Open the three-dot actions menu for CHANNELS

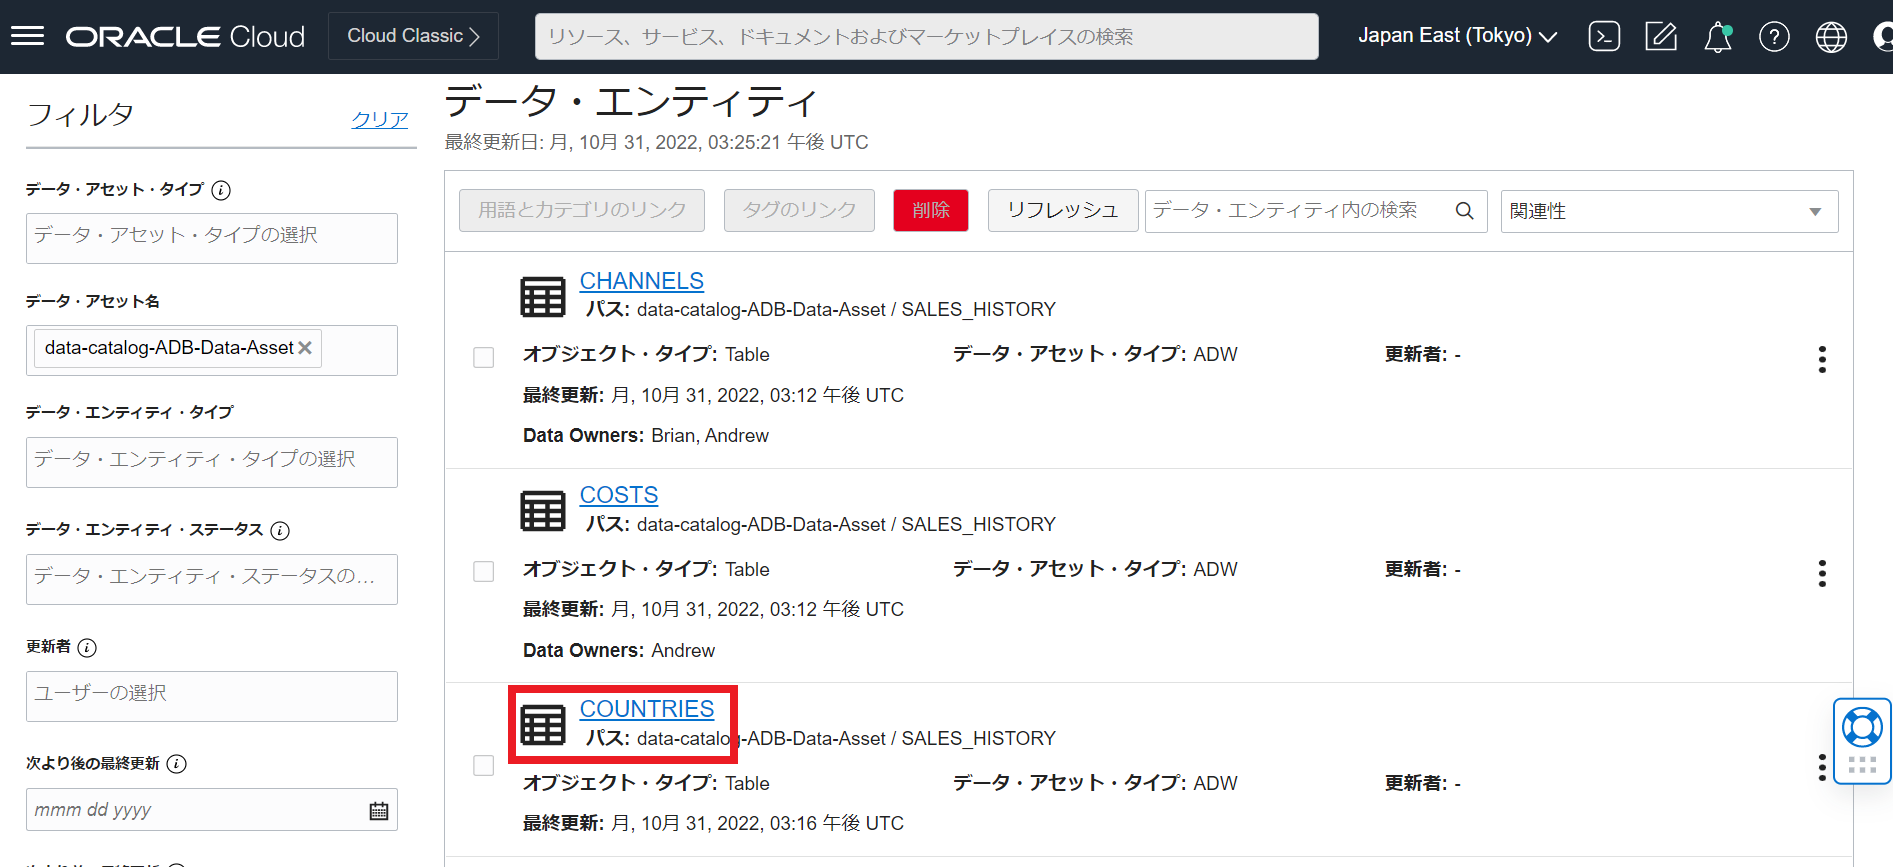[1822, 359]
